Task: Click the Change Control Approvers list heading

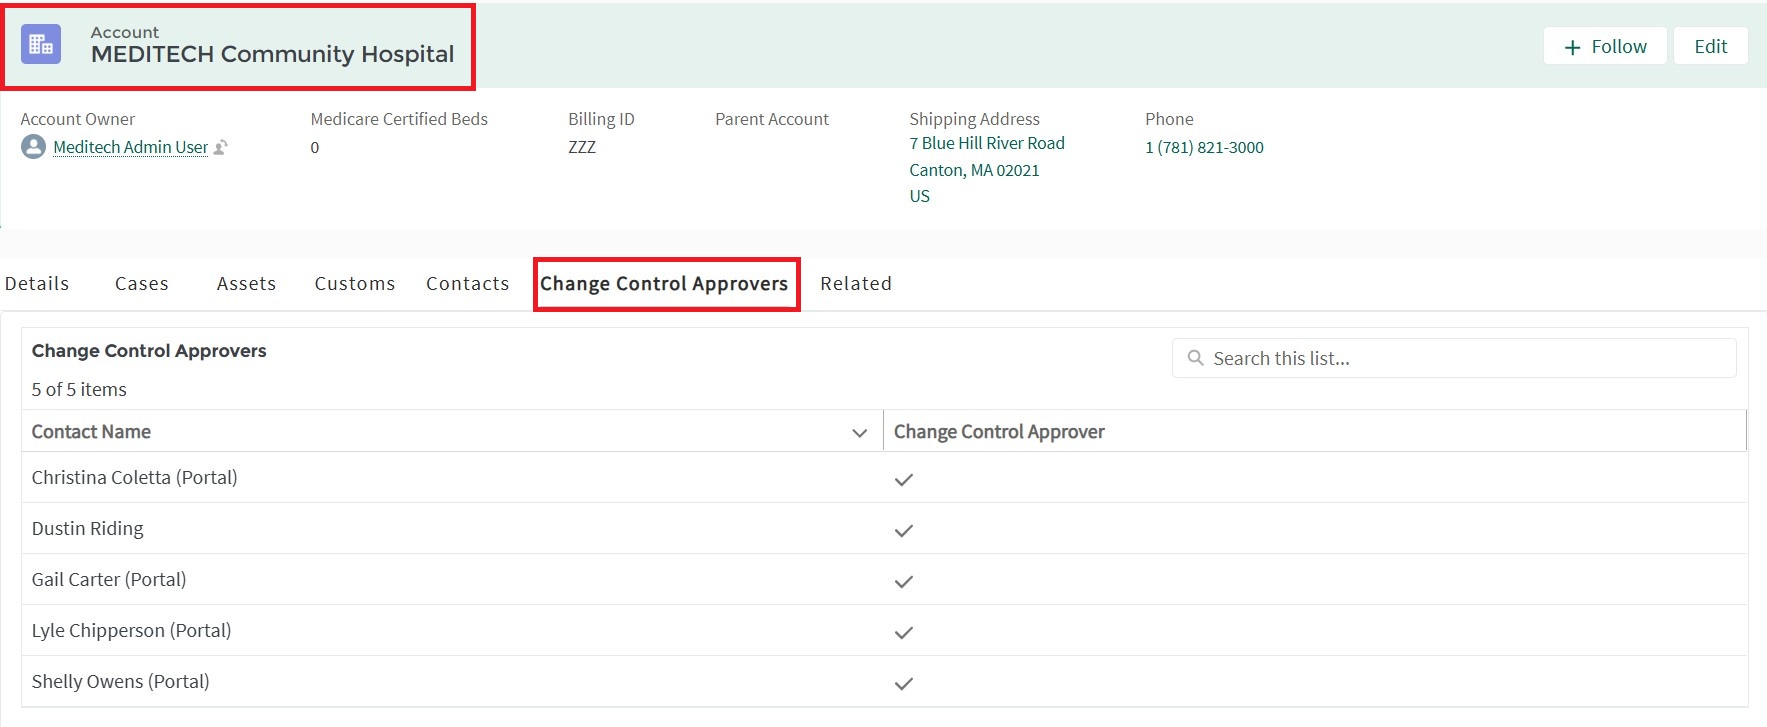Action: tap(149, 351)
